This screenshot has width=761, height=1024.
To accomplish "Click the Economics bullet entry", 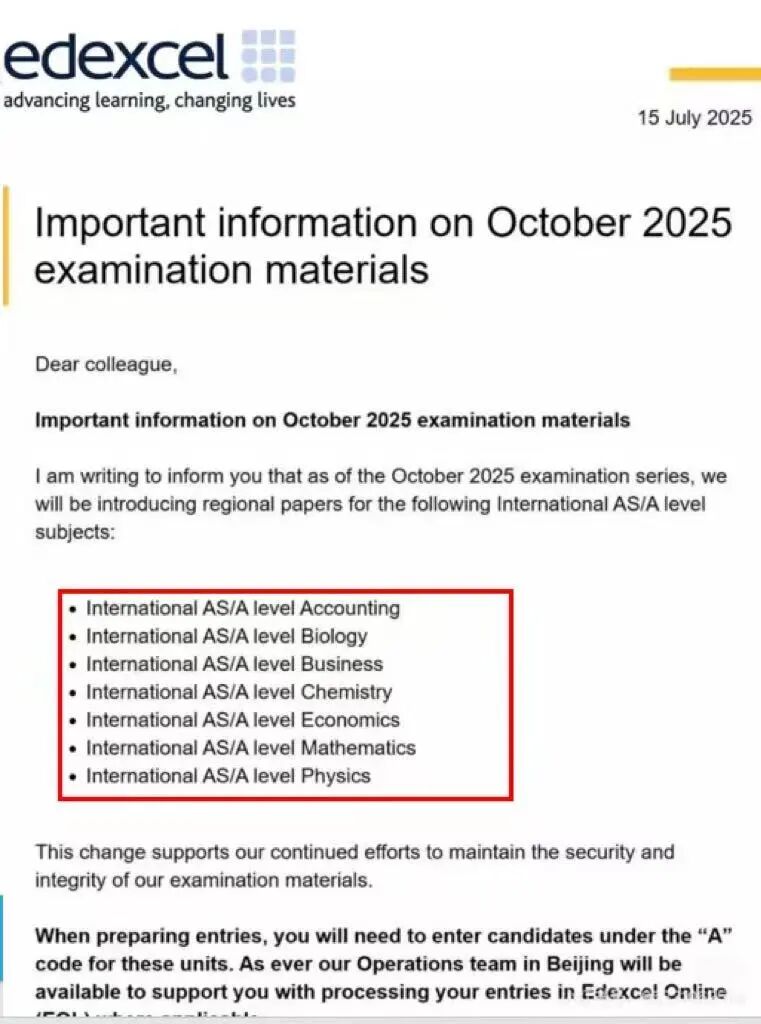I will [x=242, y=720].
